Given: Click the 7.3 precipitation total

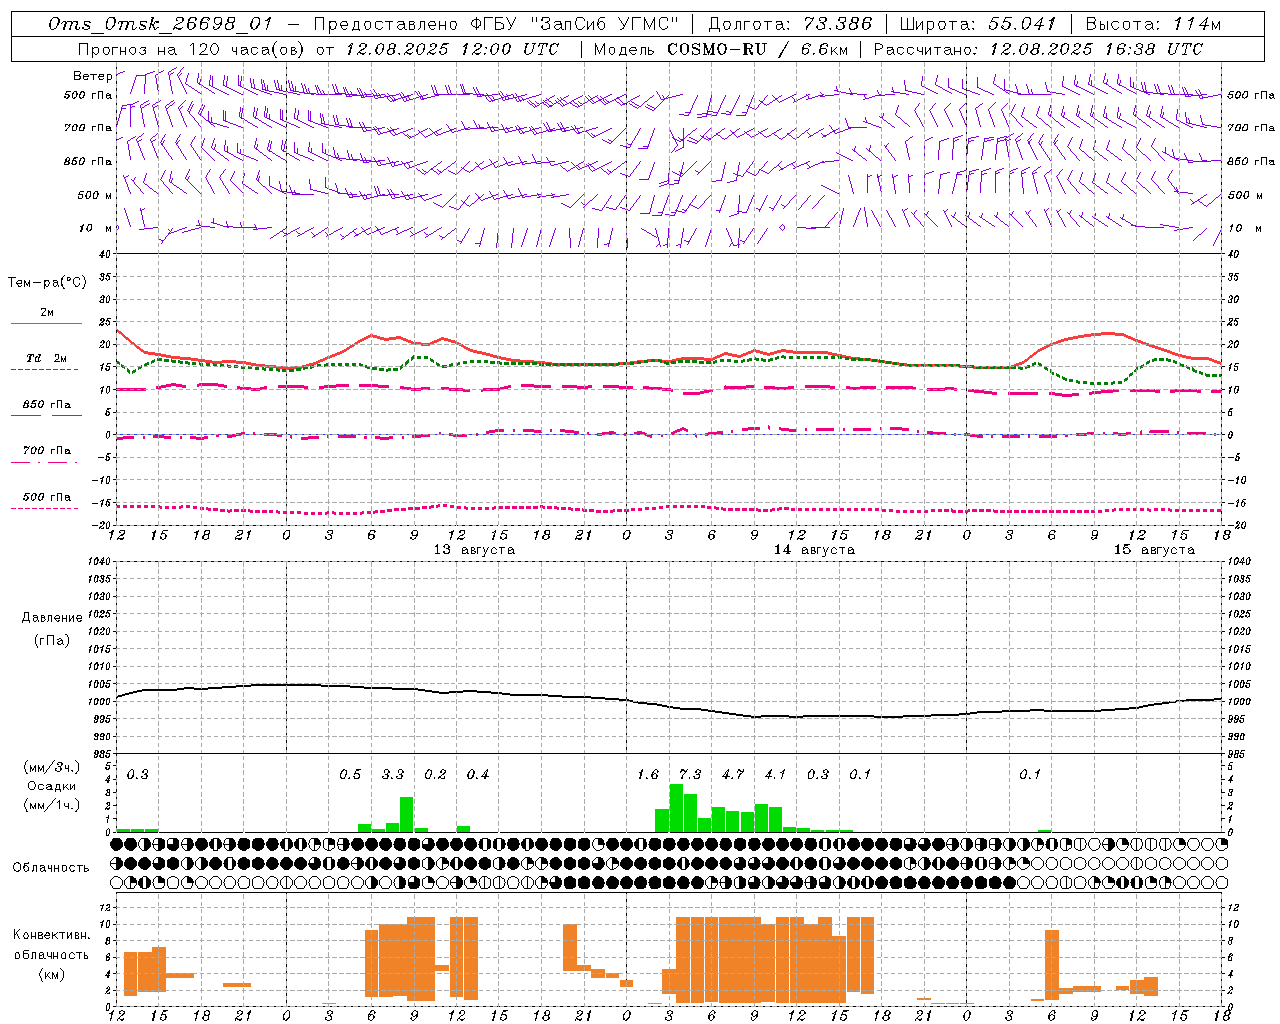Looking at the screenshot, I should coord(690,774).
